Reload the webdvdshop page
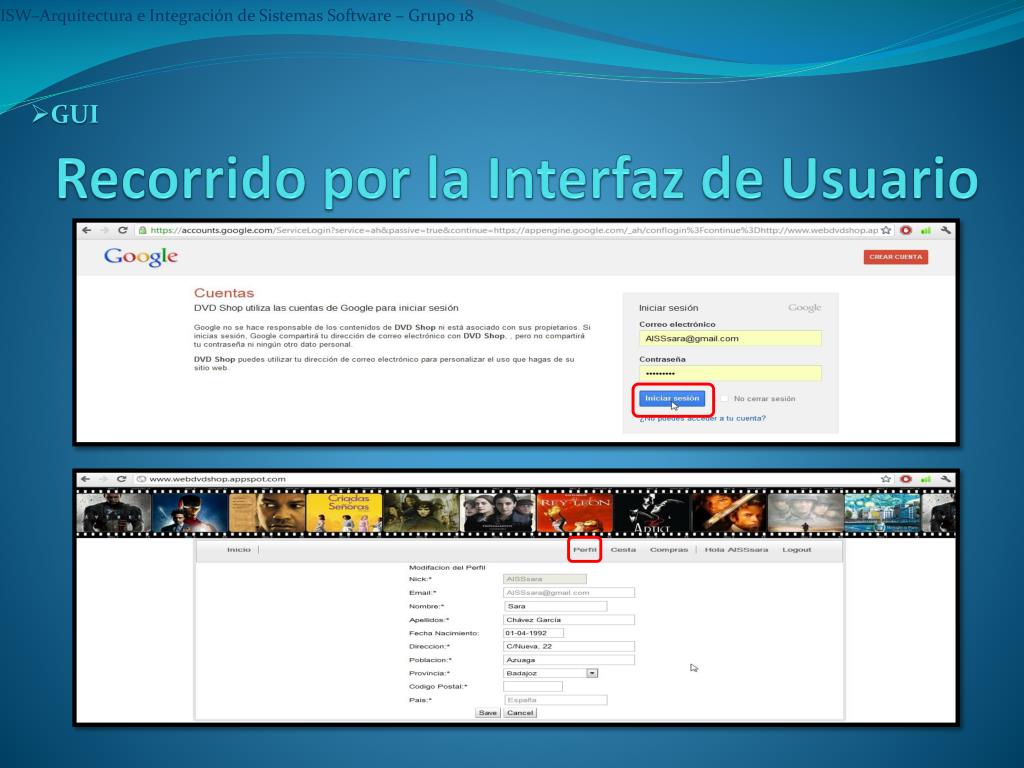The image size is (1024, 768). click(121, 479)
